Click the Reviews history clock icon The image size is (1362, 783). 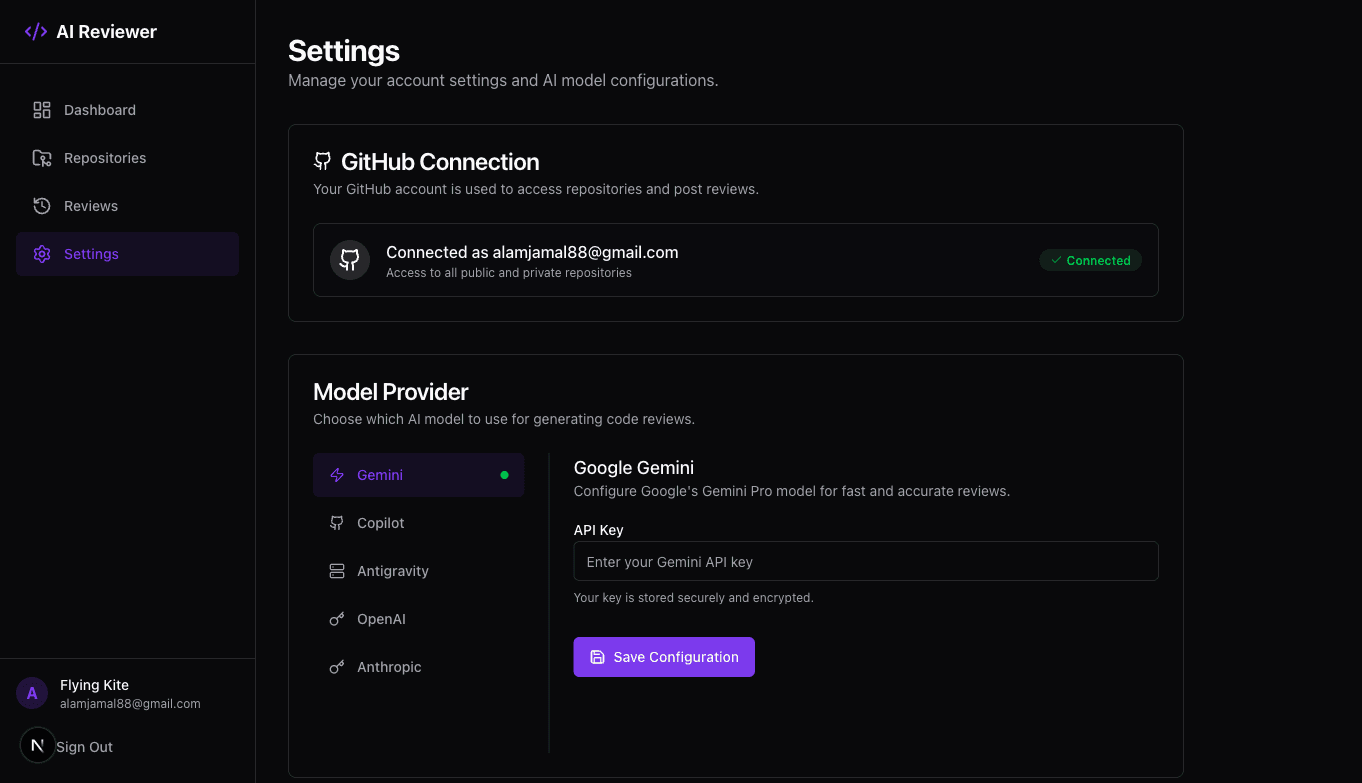[42, 206]
